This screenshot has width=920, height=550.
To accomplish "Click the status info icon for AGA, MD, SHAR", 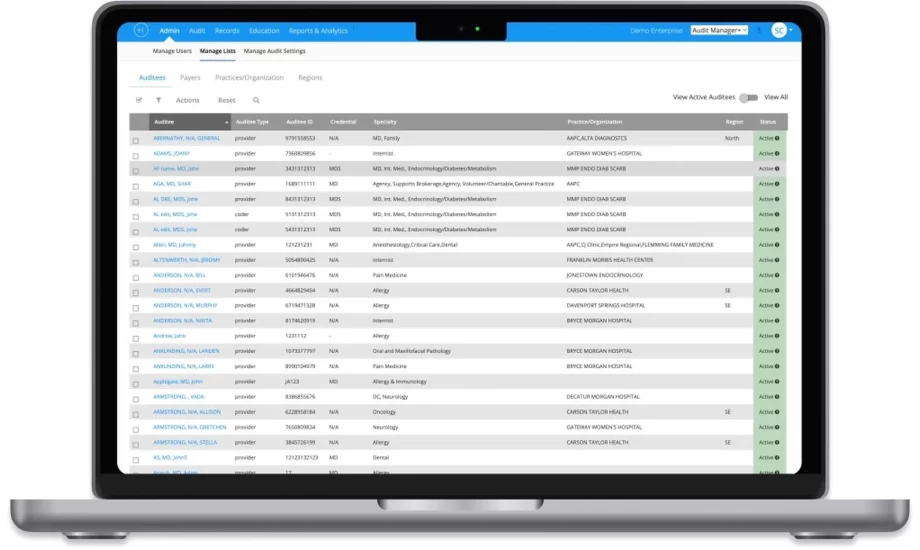I will pyautogui.click(x=777, y=184).
